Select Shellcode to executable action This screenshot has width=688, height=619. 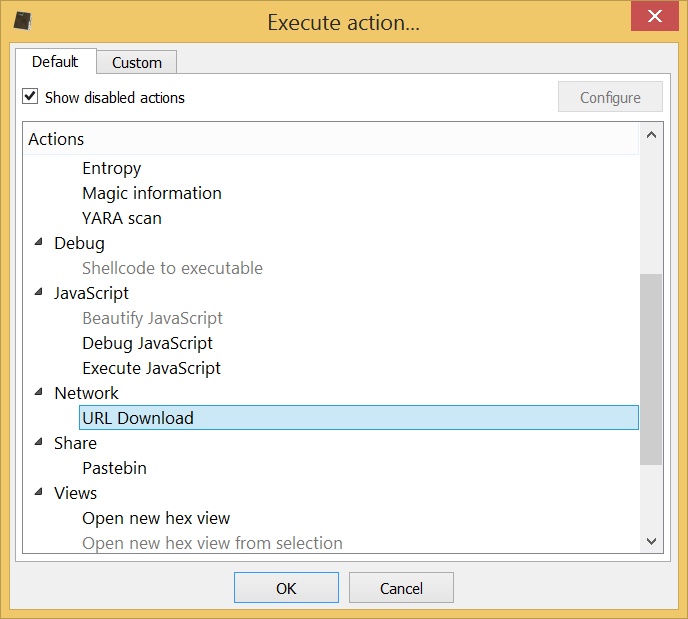click(x=172, y=268)
